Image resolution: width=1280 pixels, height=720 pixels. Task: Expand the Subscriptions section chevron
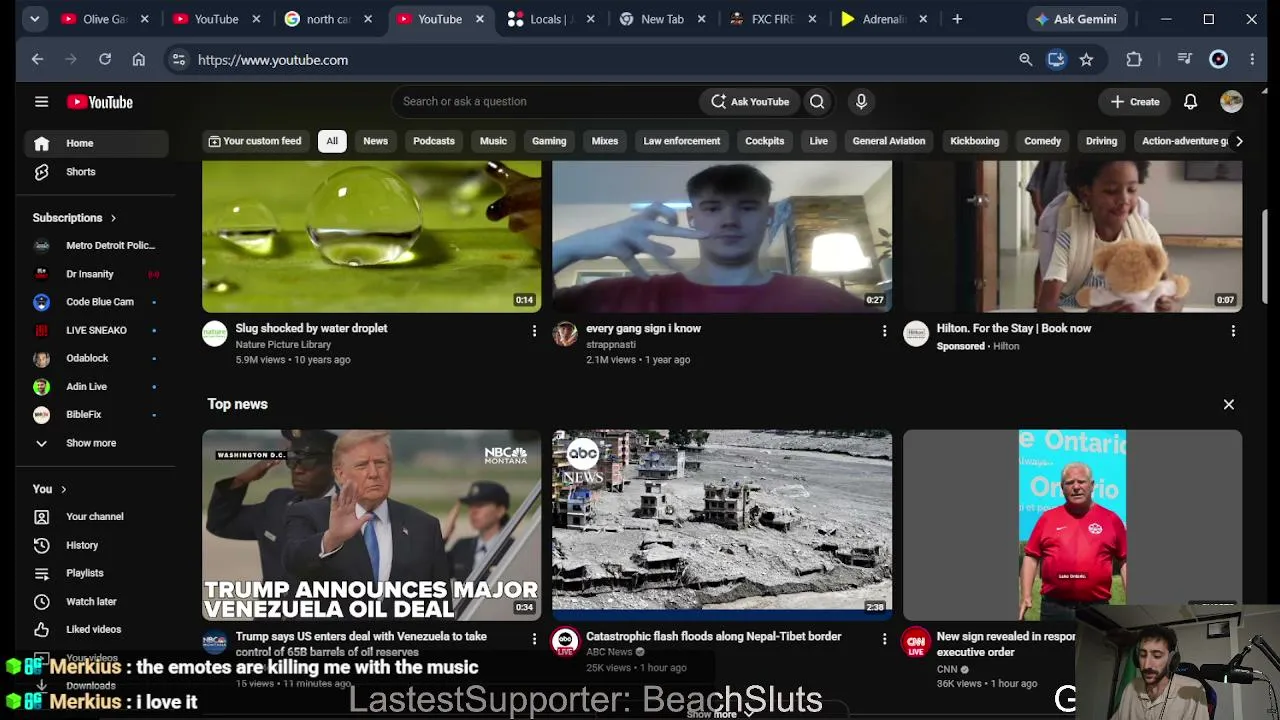coord(113,218)
